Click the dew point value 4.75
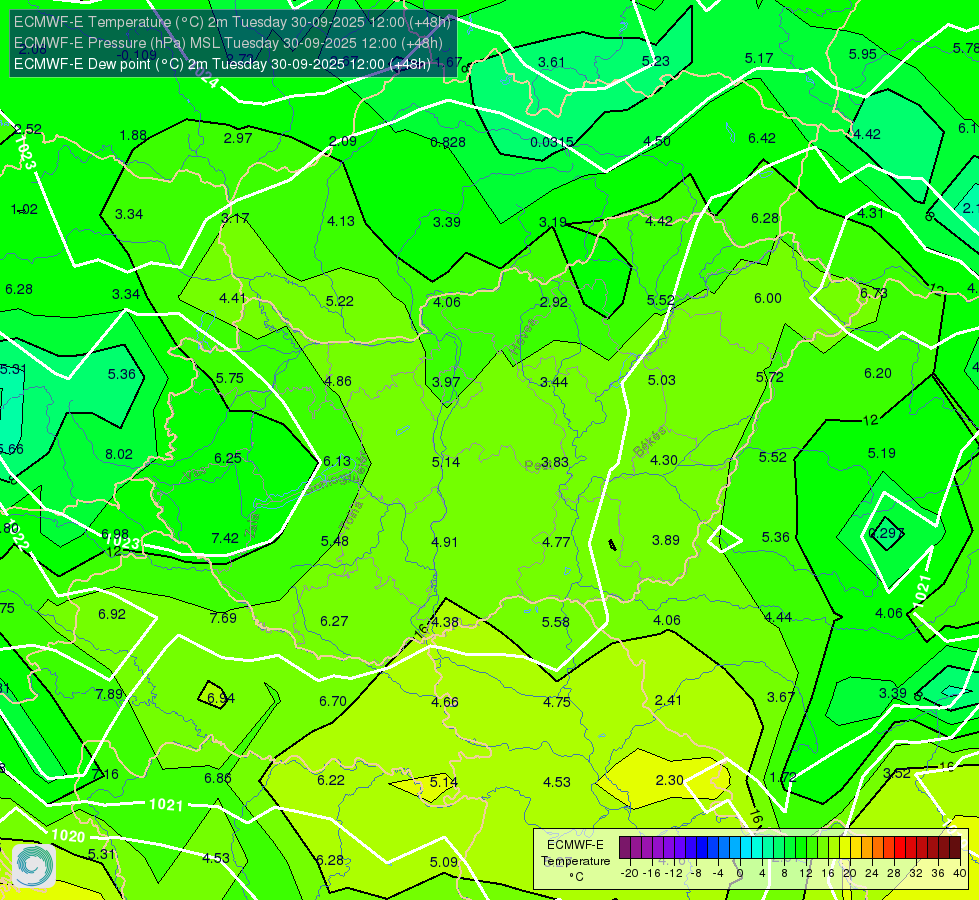 point(557,702)
